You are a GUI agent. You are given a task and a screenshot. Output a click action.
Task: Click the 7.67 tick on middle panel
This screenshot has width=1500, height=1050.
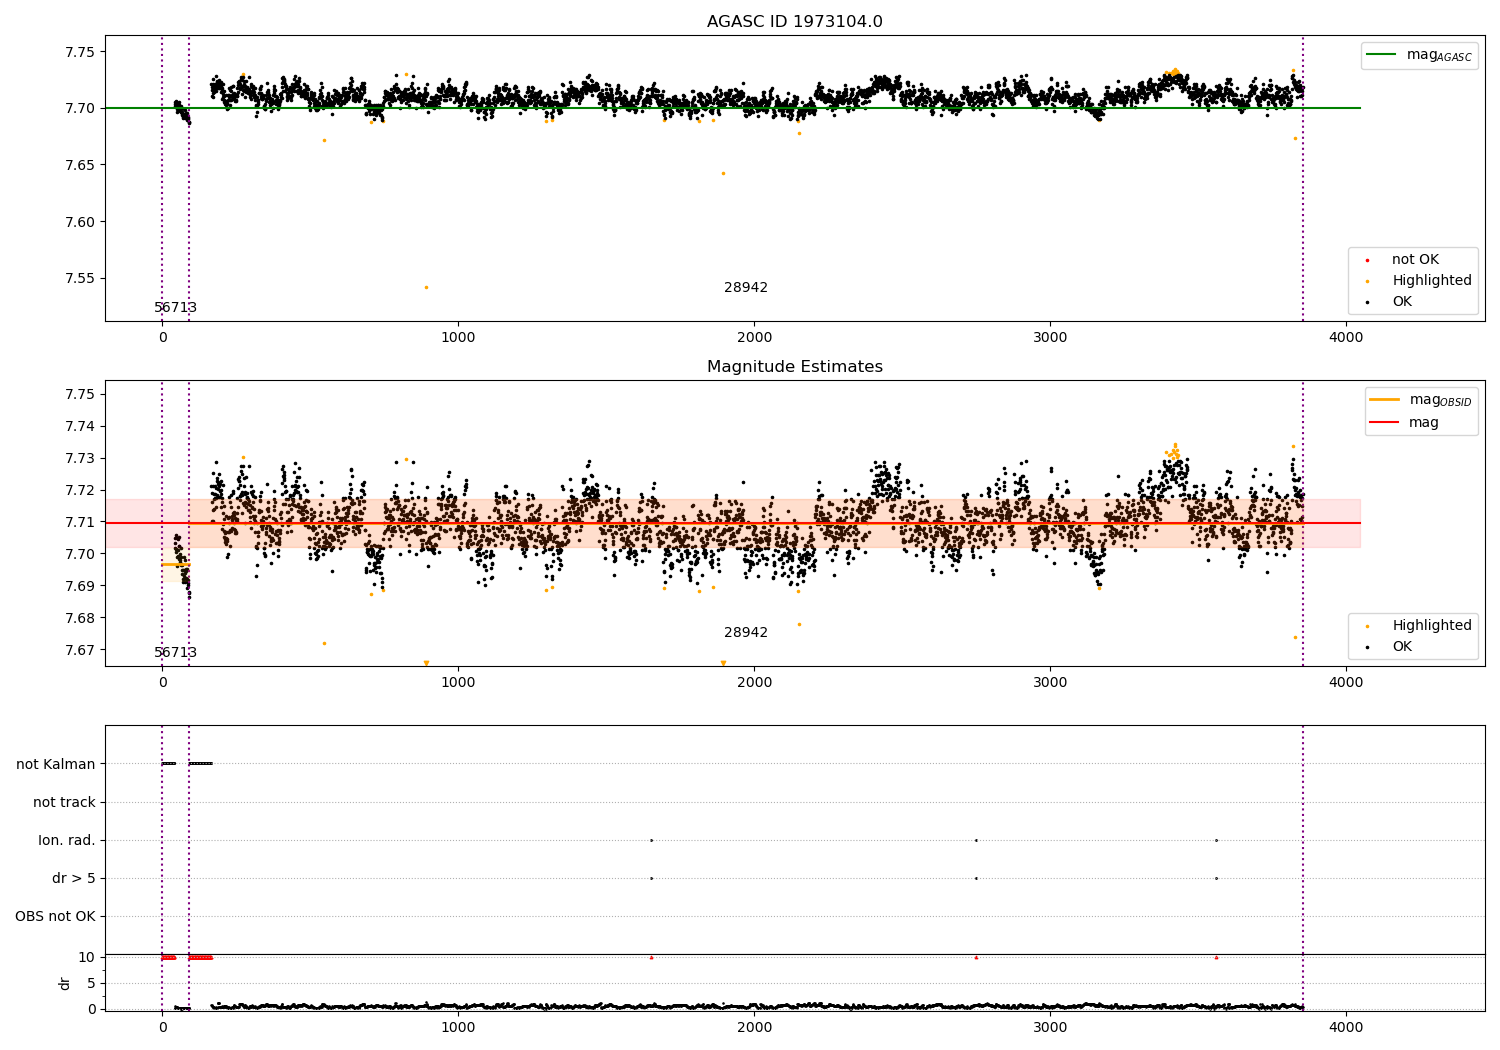tap(78, 650)
